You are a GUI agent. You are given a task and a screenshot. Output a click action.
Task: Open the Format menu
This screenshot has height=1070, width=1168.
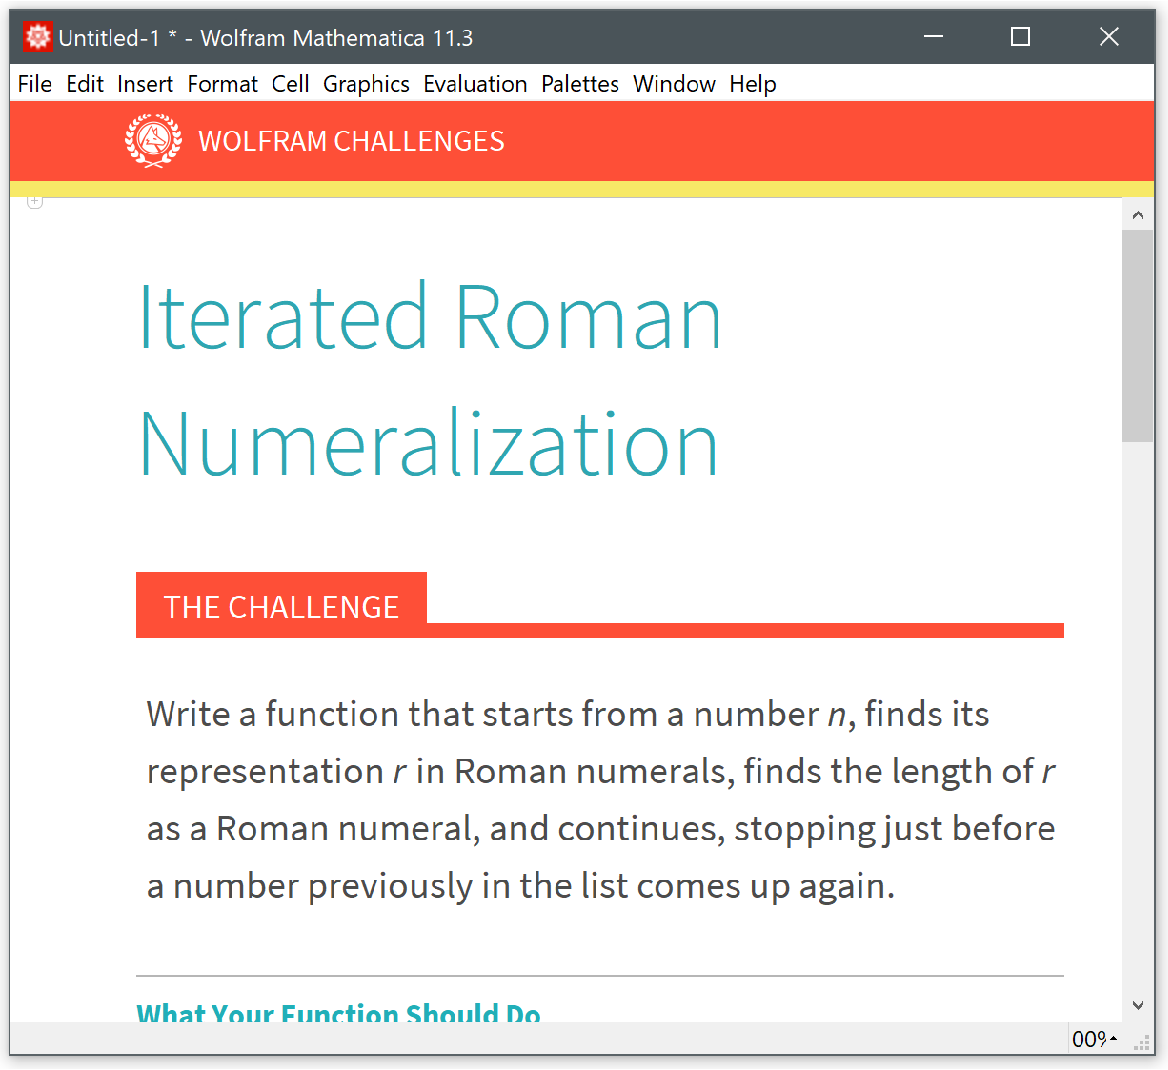(x=222, y=84)
